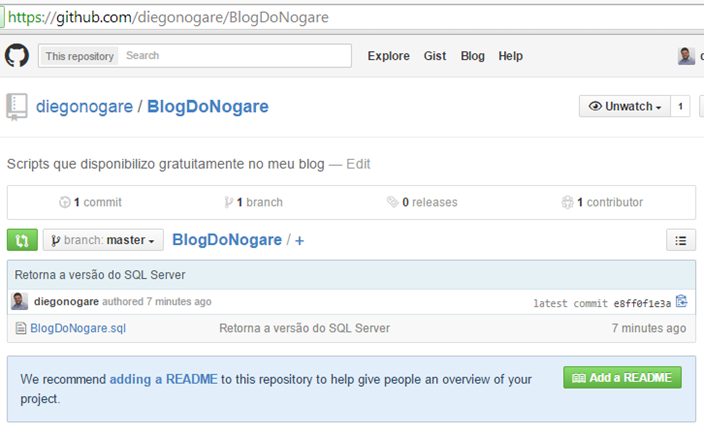Open Blog in the top navigation
This screenshot has height=435, width=704.
coord(472,56)
